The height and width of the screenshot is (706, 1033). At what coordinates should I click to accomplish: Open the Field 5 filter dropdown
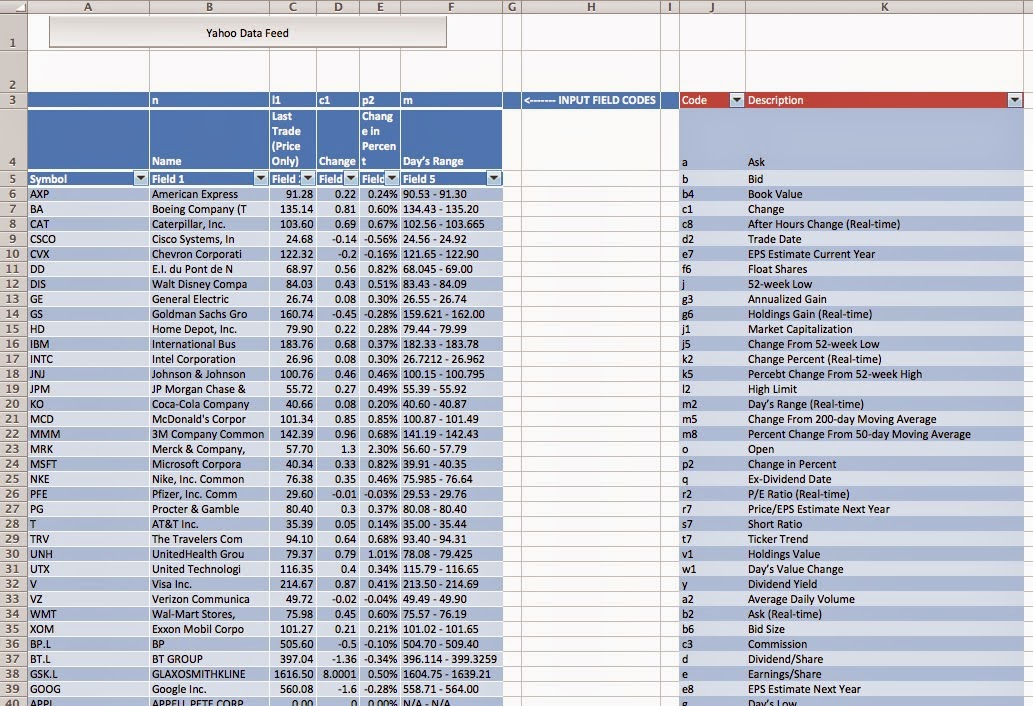pyautogui.click(x=494, y=178)
